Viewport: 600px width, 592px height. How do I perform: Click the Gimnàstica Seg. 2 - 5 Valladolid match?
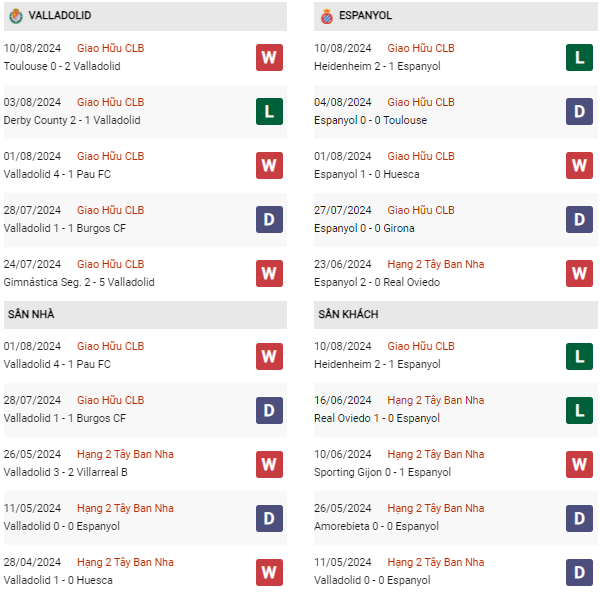point(79,282)
